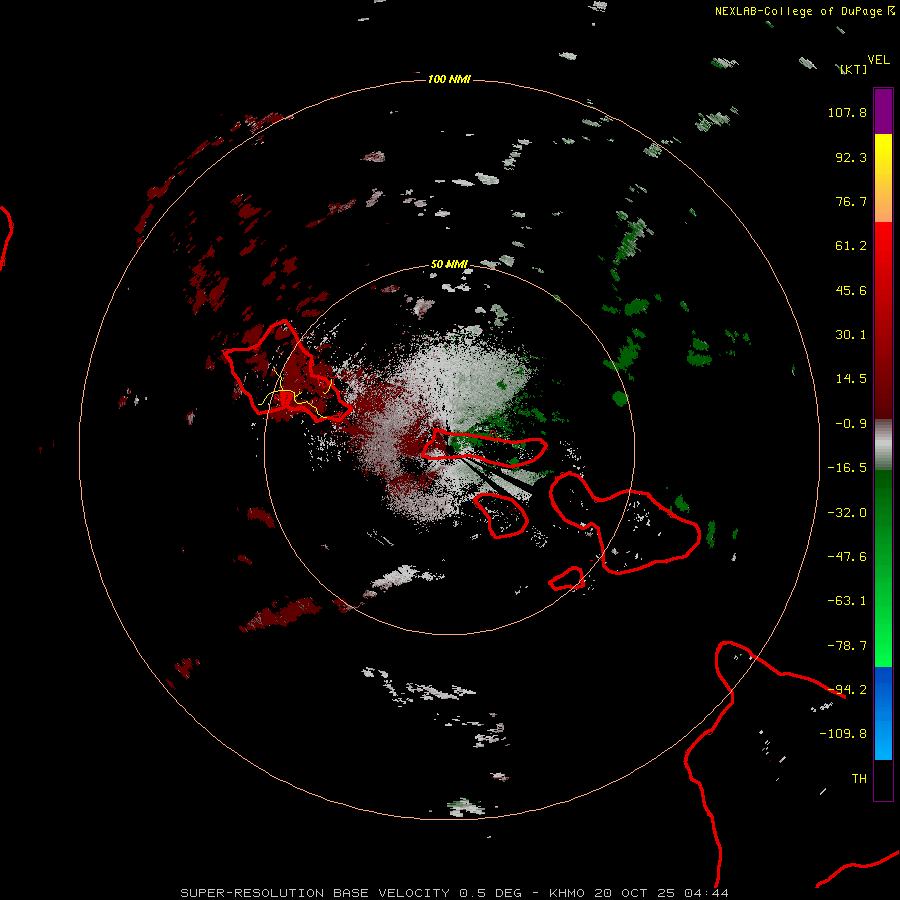Image resolution: width=900 pixels, height=900 pixels.
Task: Click the -109.8 velocity scale value
Action: [843, 734]
